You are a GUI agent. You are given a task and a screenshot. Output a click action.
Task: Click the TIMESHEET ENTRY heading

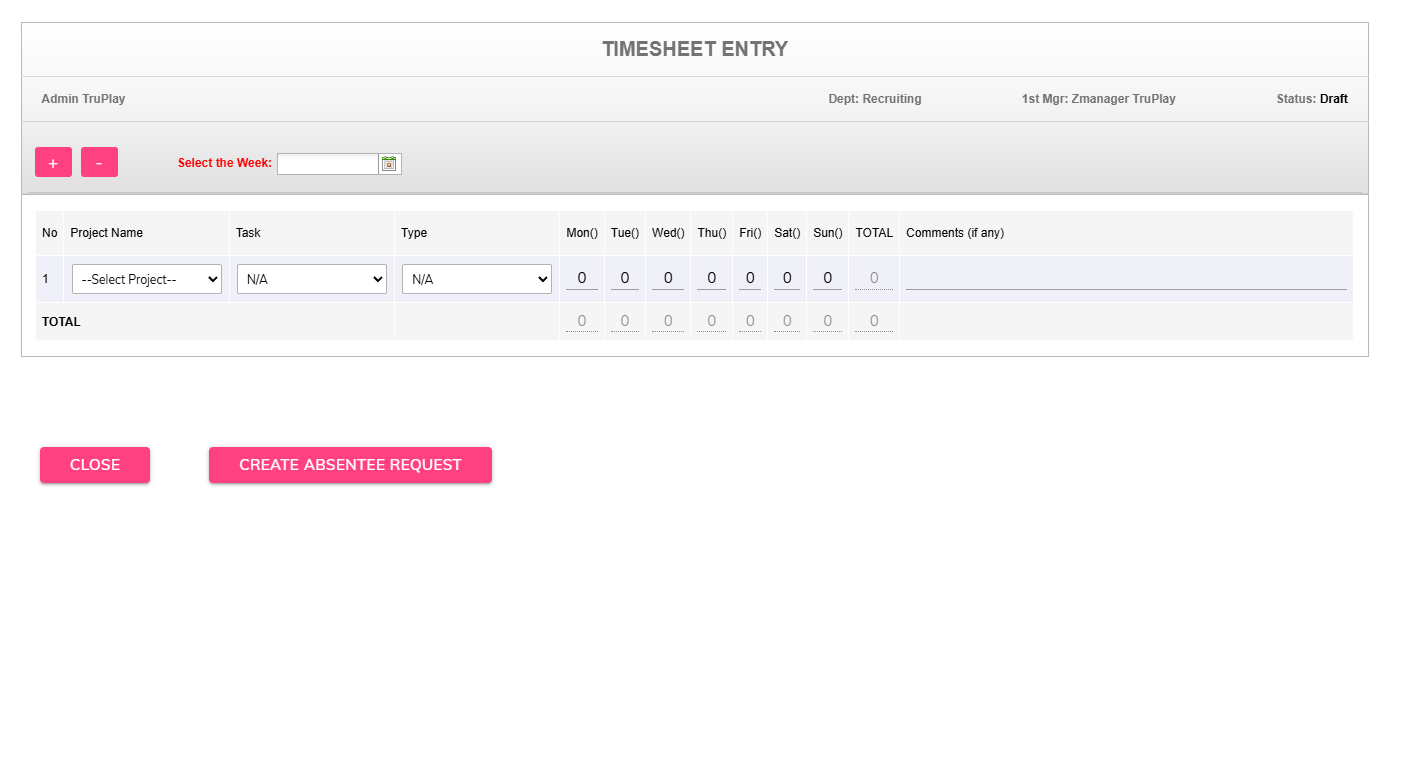click(695, 48)
